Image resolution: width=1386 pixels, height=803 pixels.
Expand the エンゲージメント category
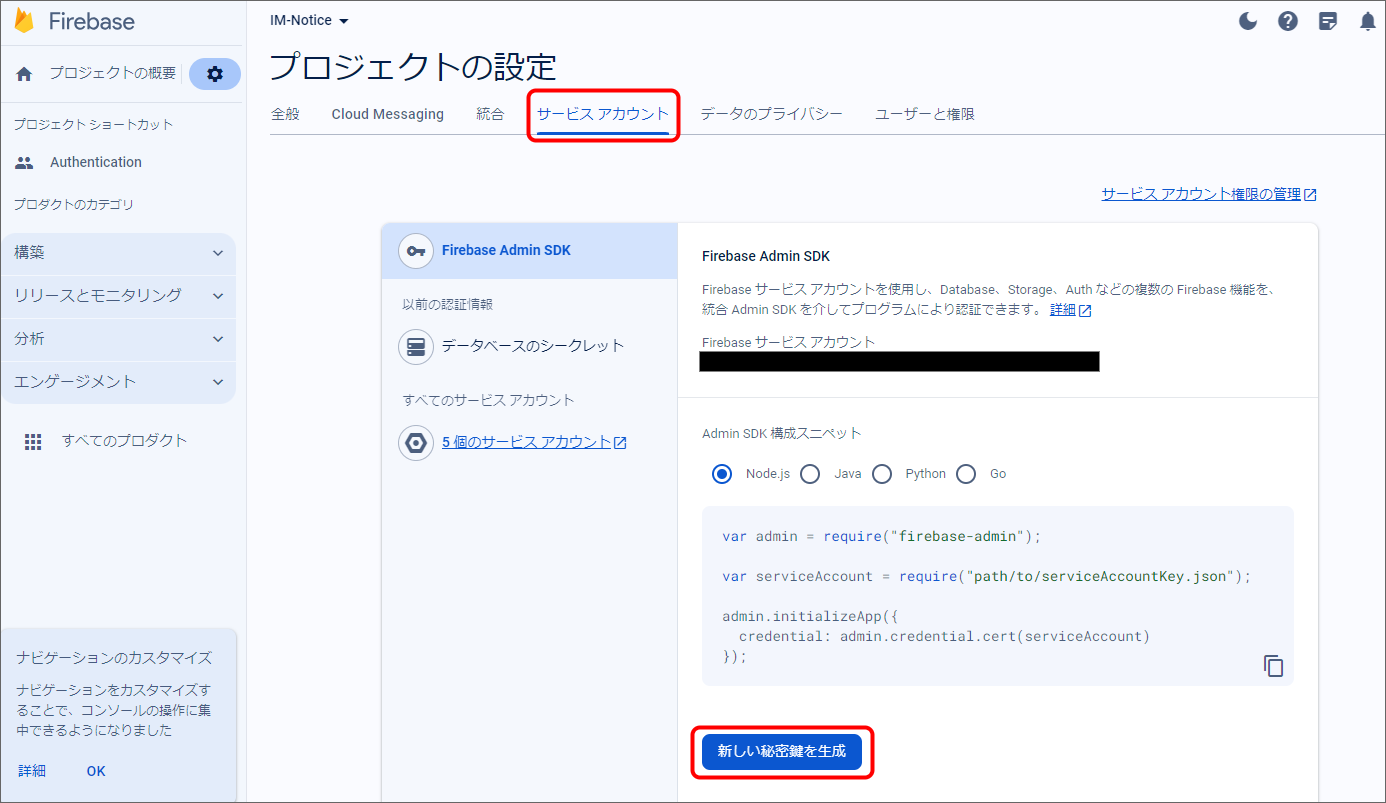(118, 382)
